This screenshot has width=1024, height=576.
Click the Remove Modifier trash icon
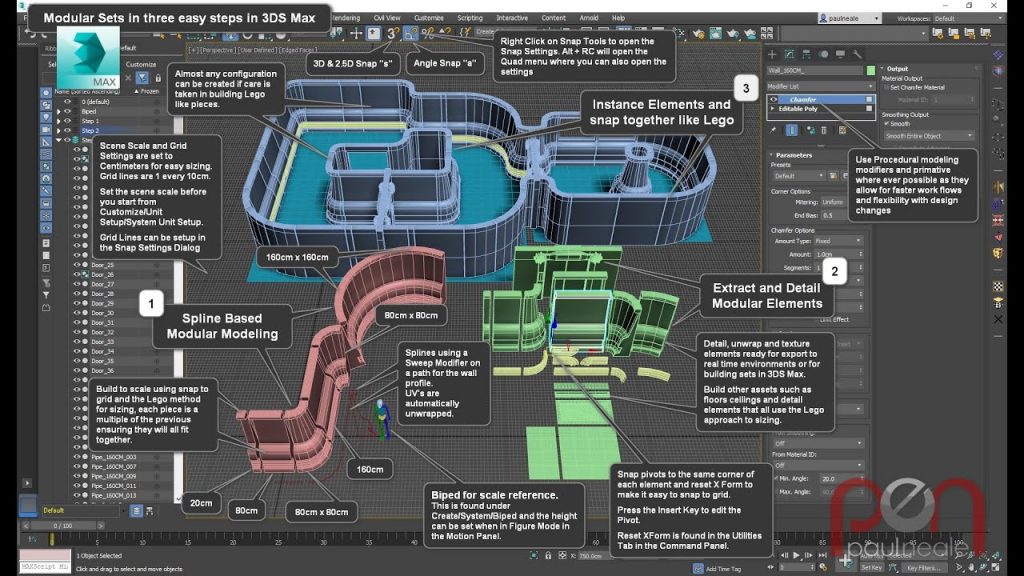coord(823,130)
